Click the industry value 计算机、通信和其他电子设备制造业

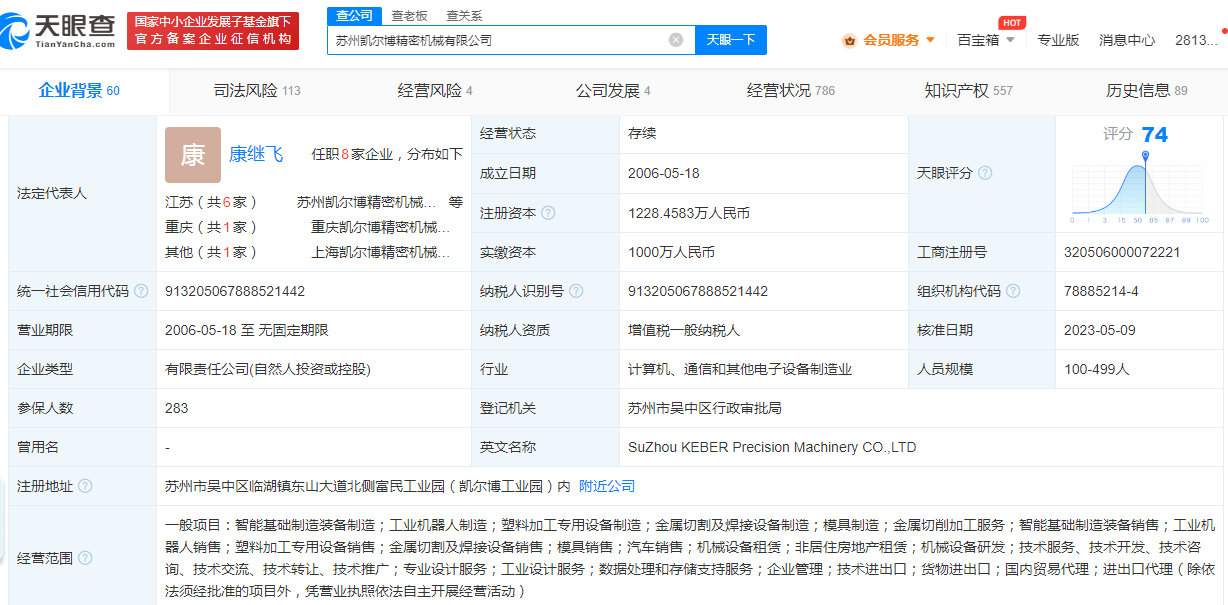click(x=740, y=369)
